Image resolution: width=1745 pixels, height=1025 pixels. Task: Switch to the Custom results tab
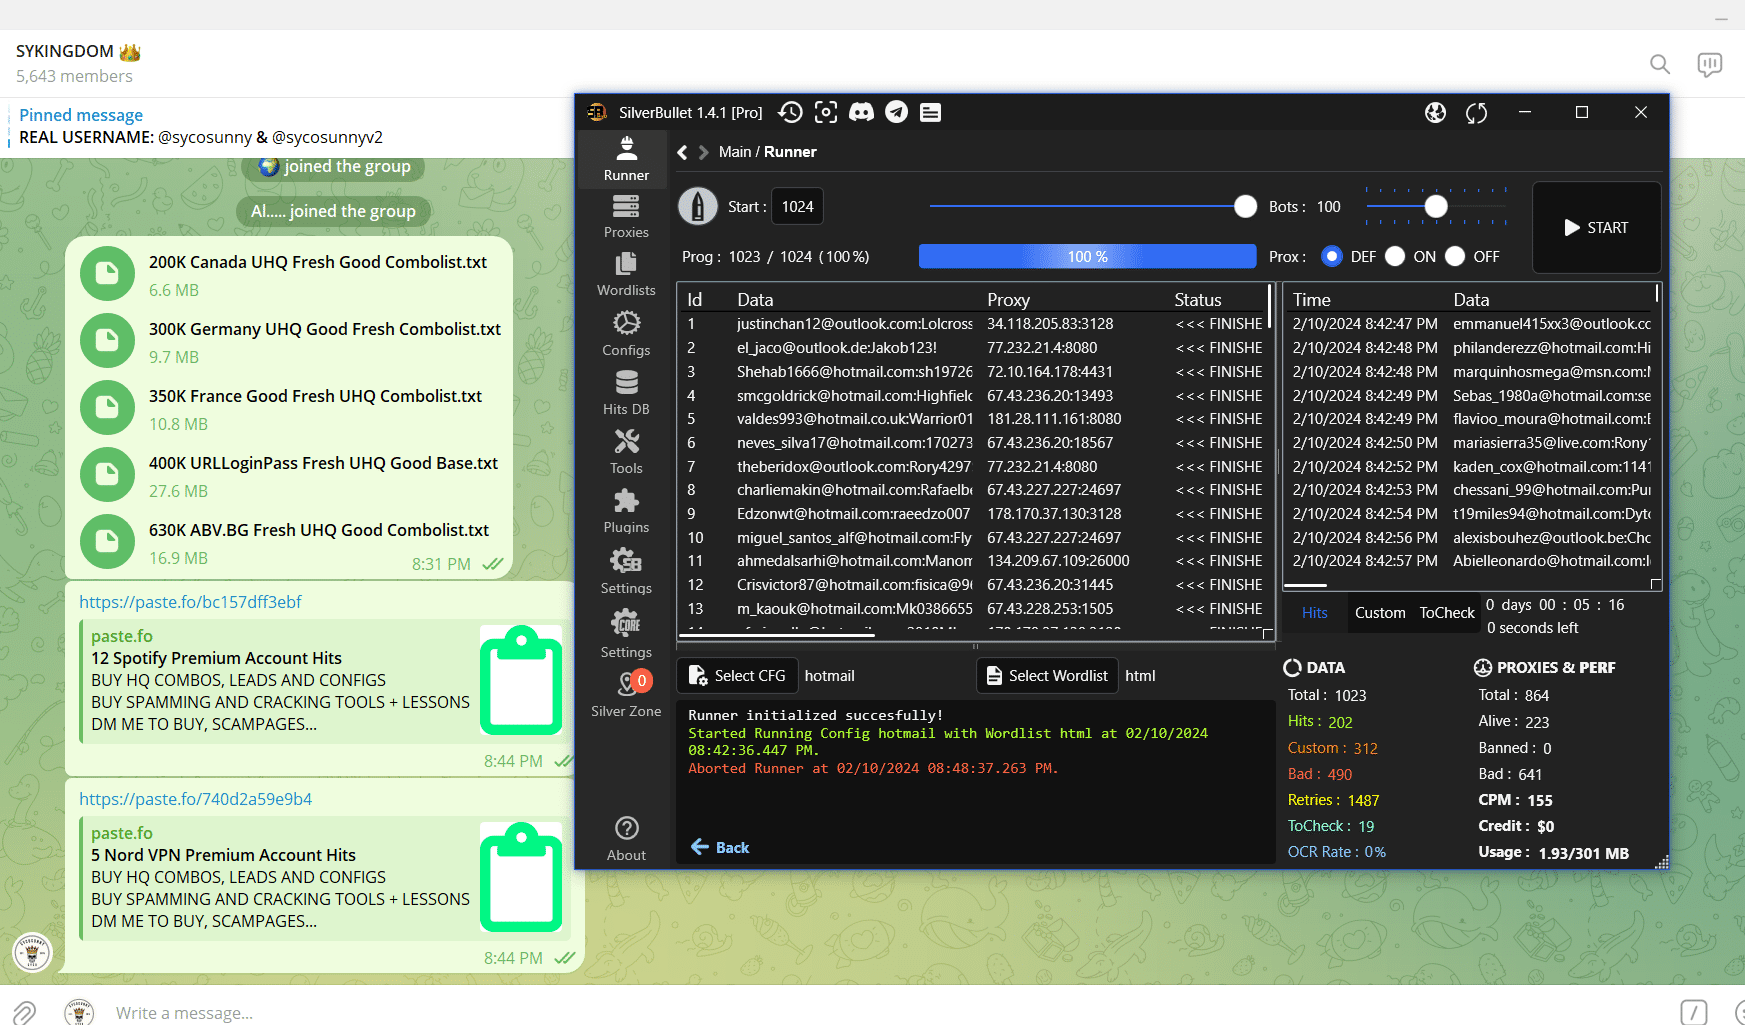1379,613
